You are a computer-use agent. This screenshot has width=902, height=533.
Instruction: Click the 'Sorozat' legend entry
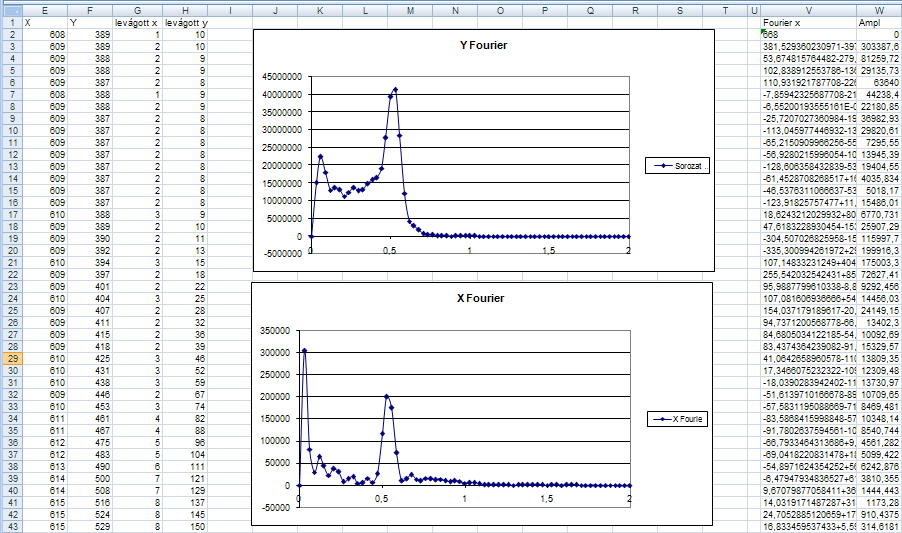pyautogui.click(x=678, y=166)
